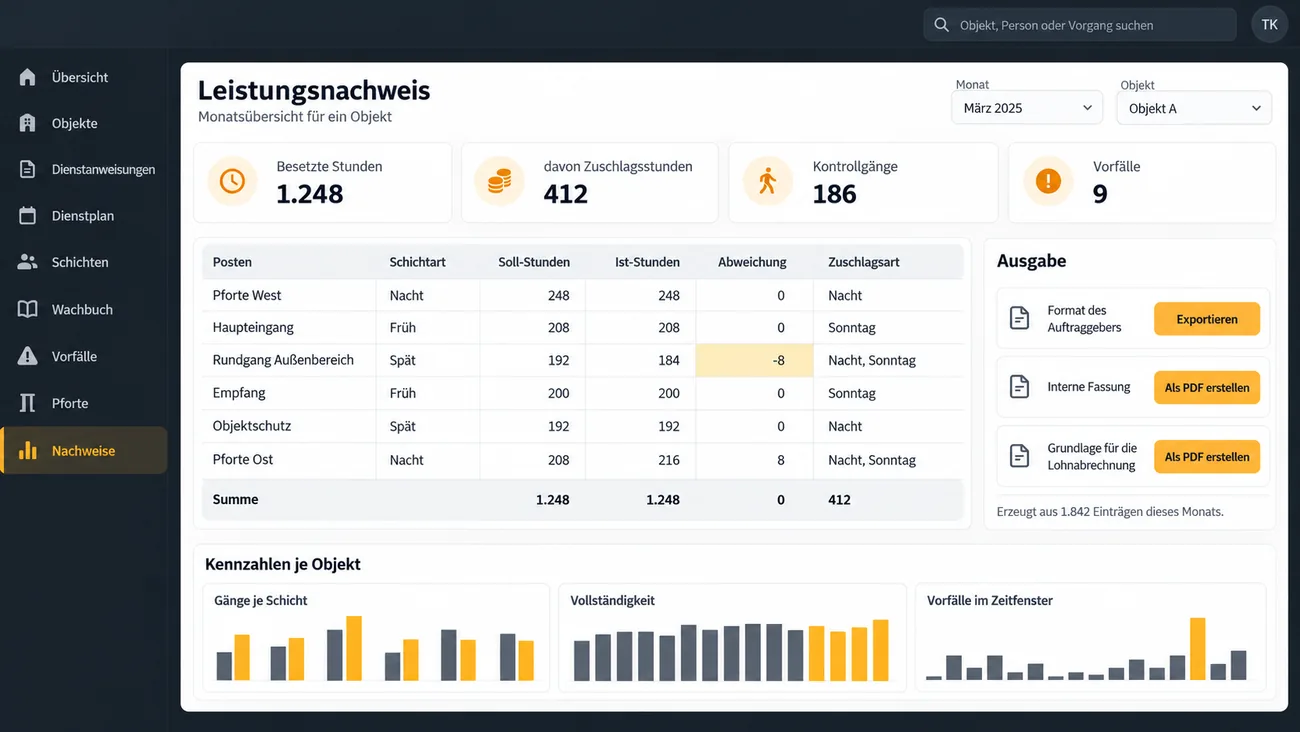Viewport: 1300px width, 732px height.
Task: Open the Monat dropdown showing März 2025
Action: (x=1027, y=108)
